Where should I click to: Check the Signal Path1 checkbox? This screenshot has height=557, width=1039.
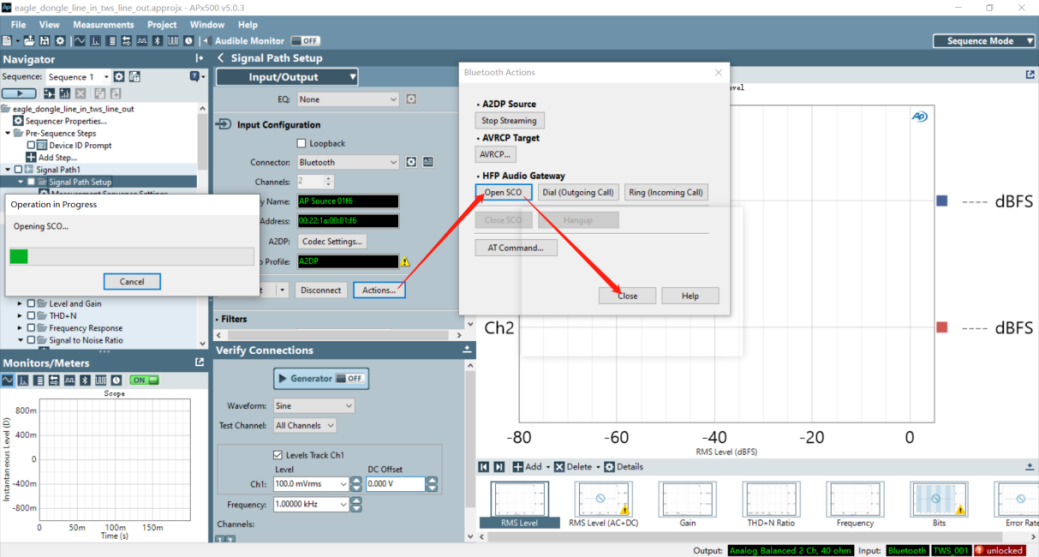coord(19,170)
